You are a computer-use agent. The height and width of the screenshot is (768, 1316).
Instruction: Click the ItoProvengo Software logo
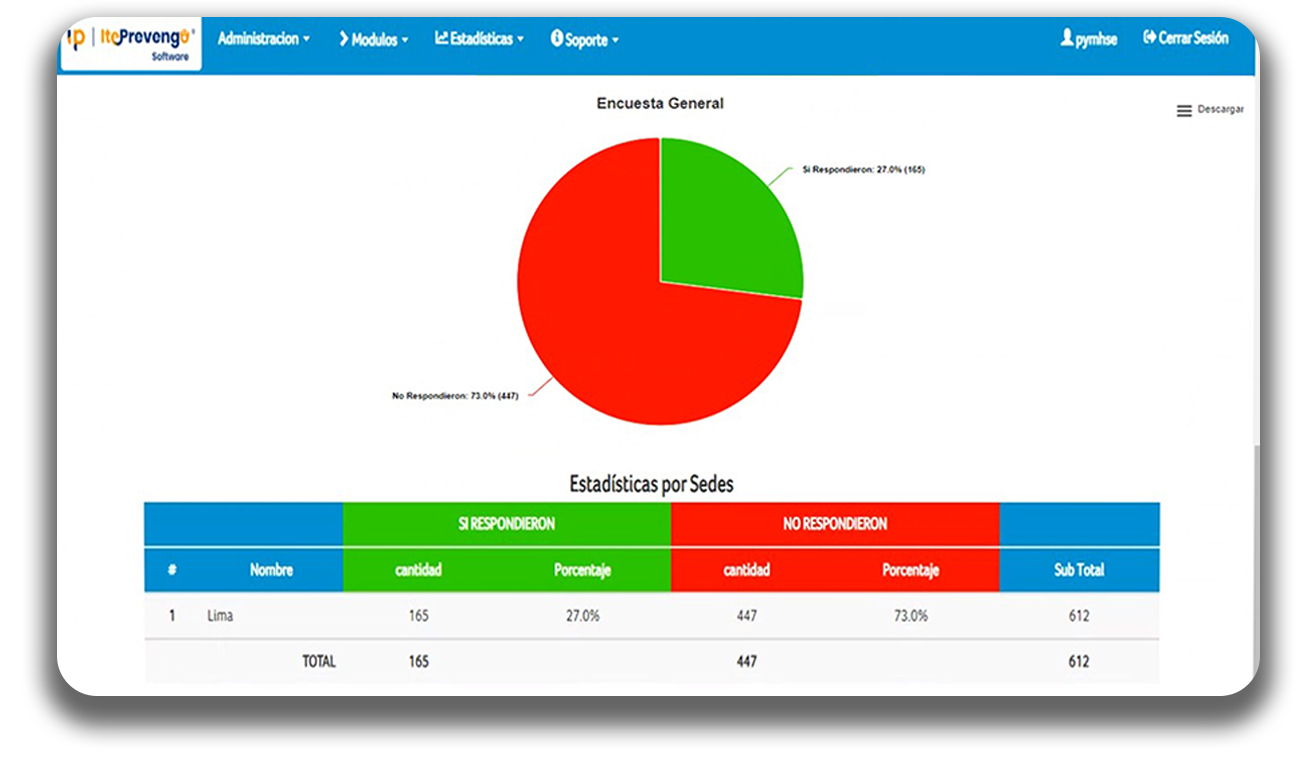pos(131,44)
